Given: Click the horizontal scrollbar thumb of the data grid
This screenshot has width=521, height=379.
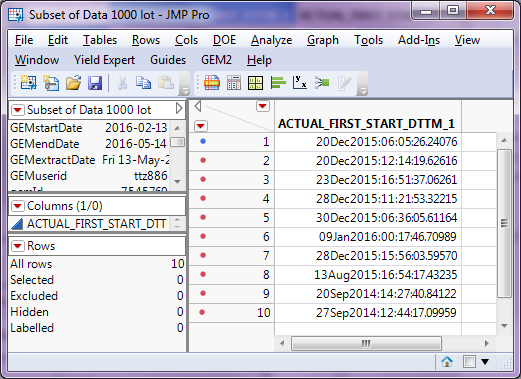Looking at the screenshot, I should 366,343.
